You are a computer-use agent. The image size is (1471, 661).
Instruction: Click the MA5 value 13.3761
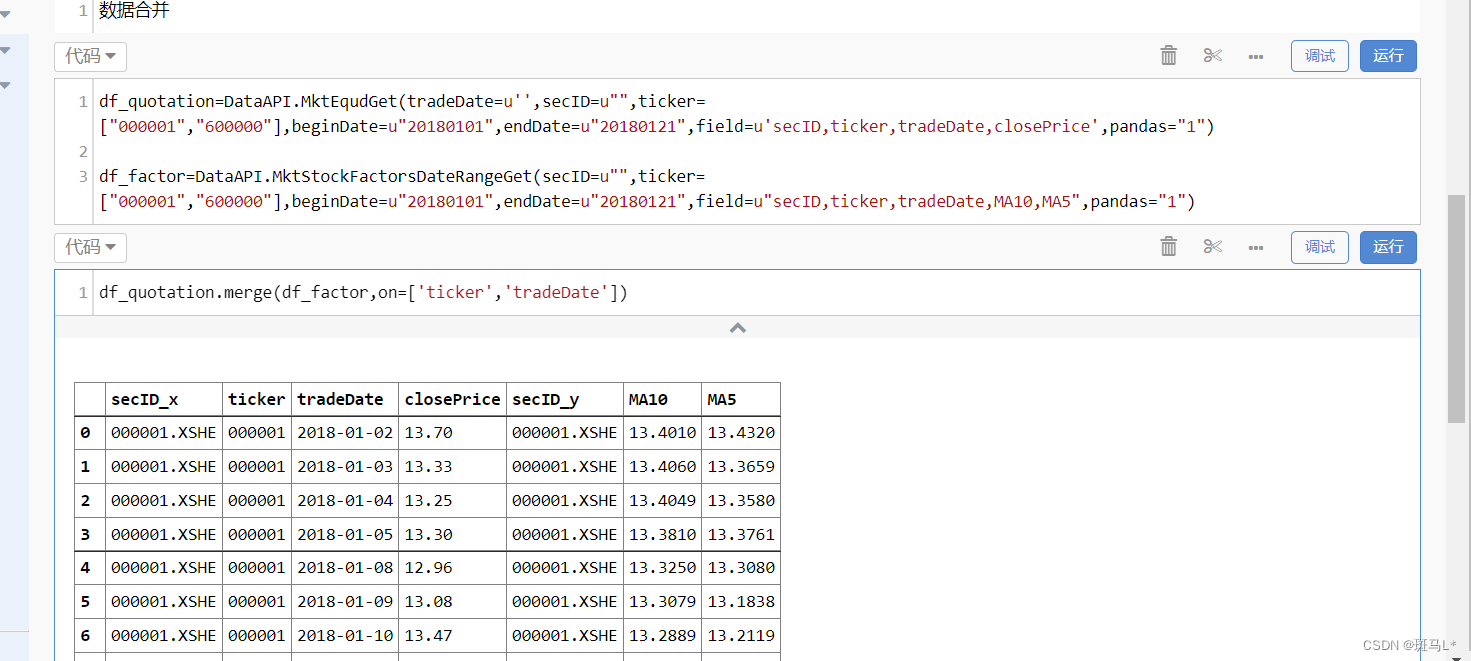tap(741, 534)
